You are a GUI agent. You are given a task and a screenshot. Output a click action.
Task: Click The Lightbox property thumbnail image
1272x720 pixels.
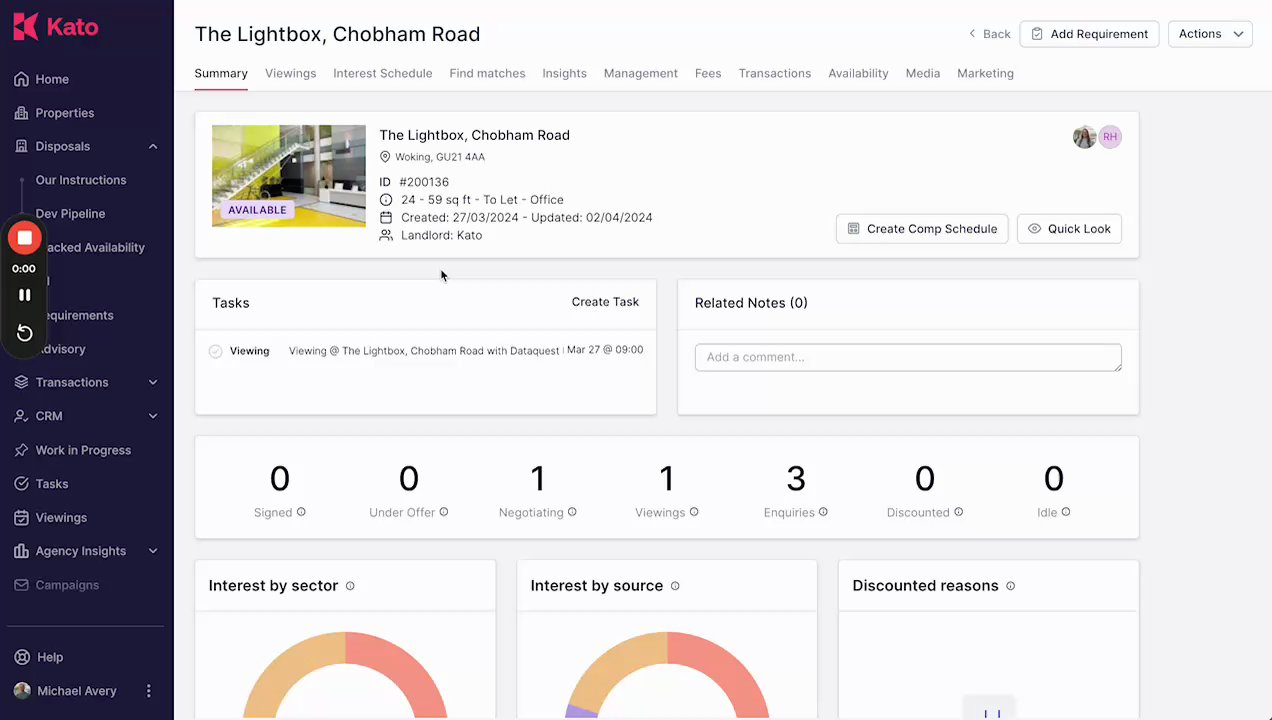[289, 176]
